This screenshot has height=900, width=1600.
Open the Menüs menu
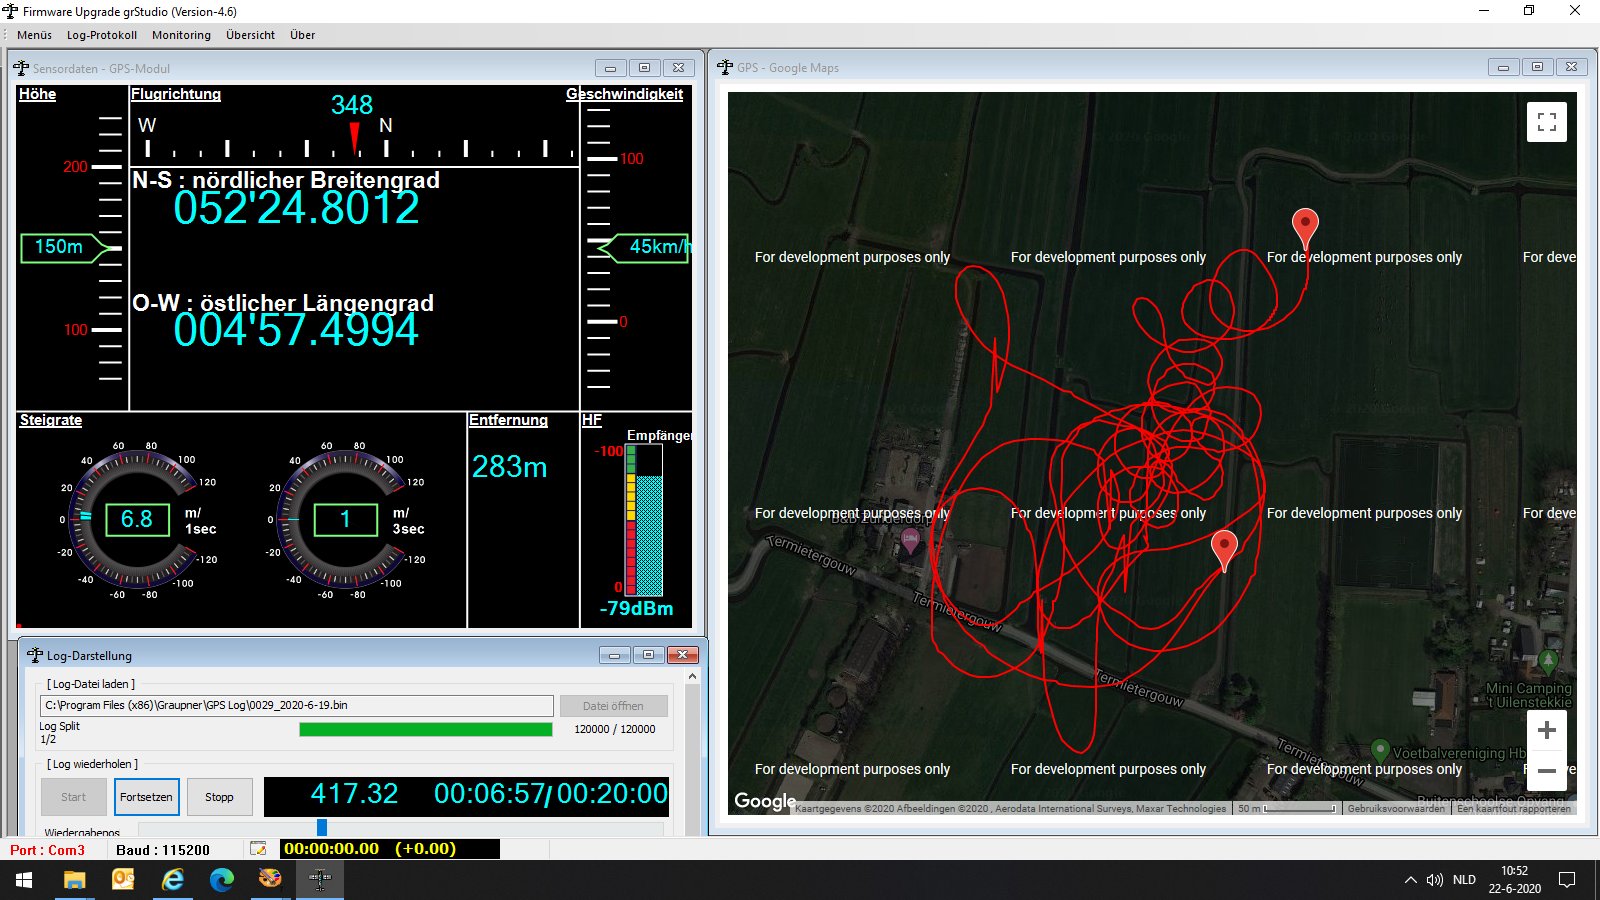click(34, 35)
